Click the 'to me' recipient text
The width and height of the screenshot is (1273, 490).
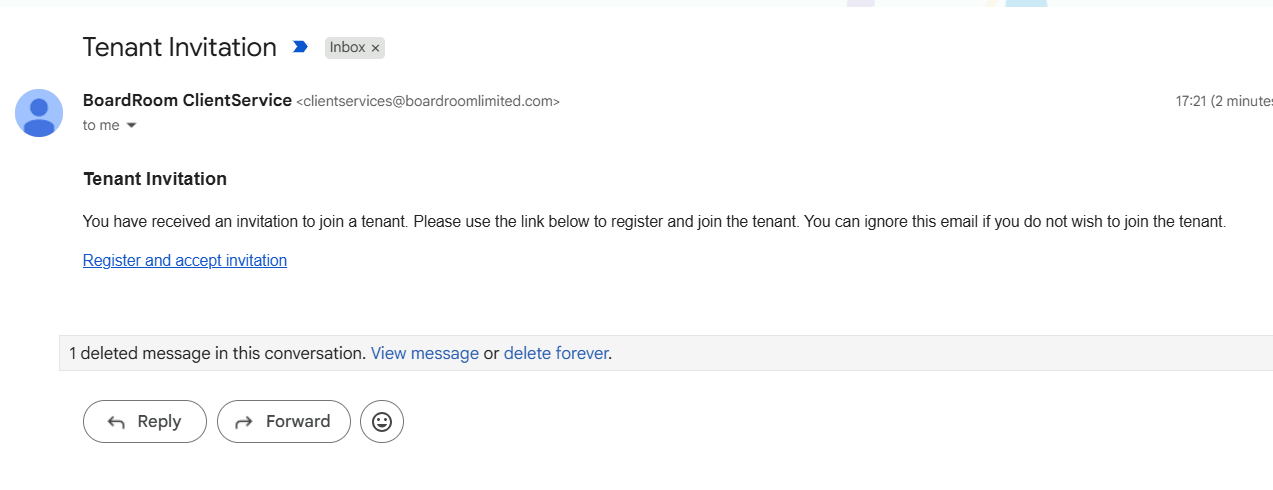[x=101, y=125]
